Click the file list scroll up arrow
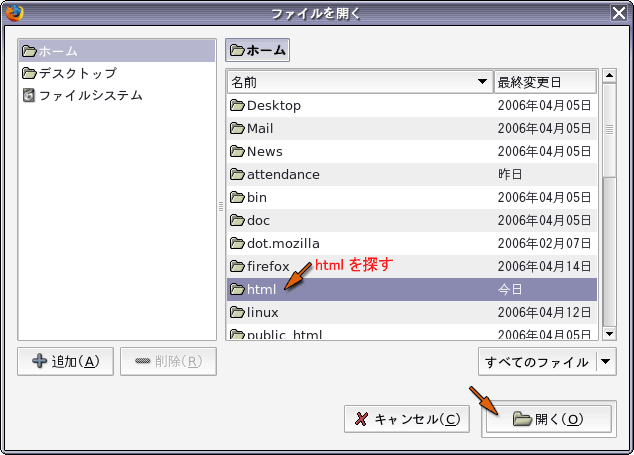Screen dimensions: 634x455 pyautogui.click(x=609, y=76)
